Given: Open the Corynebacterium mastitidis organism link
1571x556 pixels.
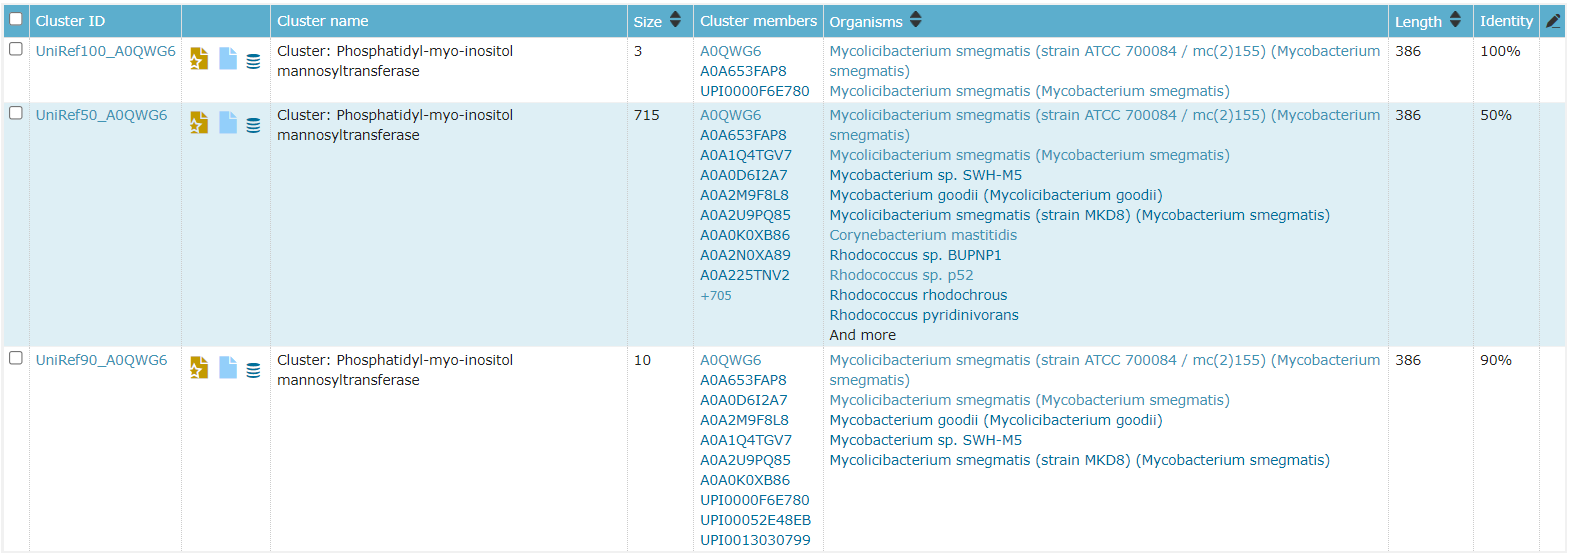Looking at the screenshot, I should 923,235.
